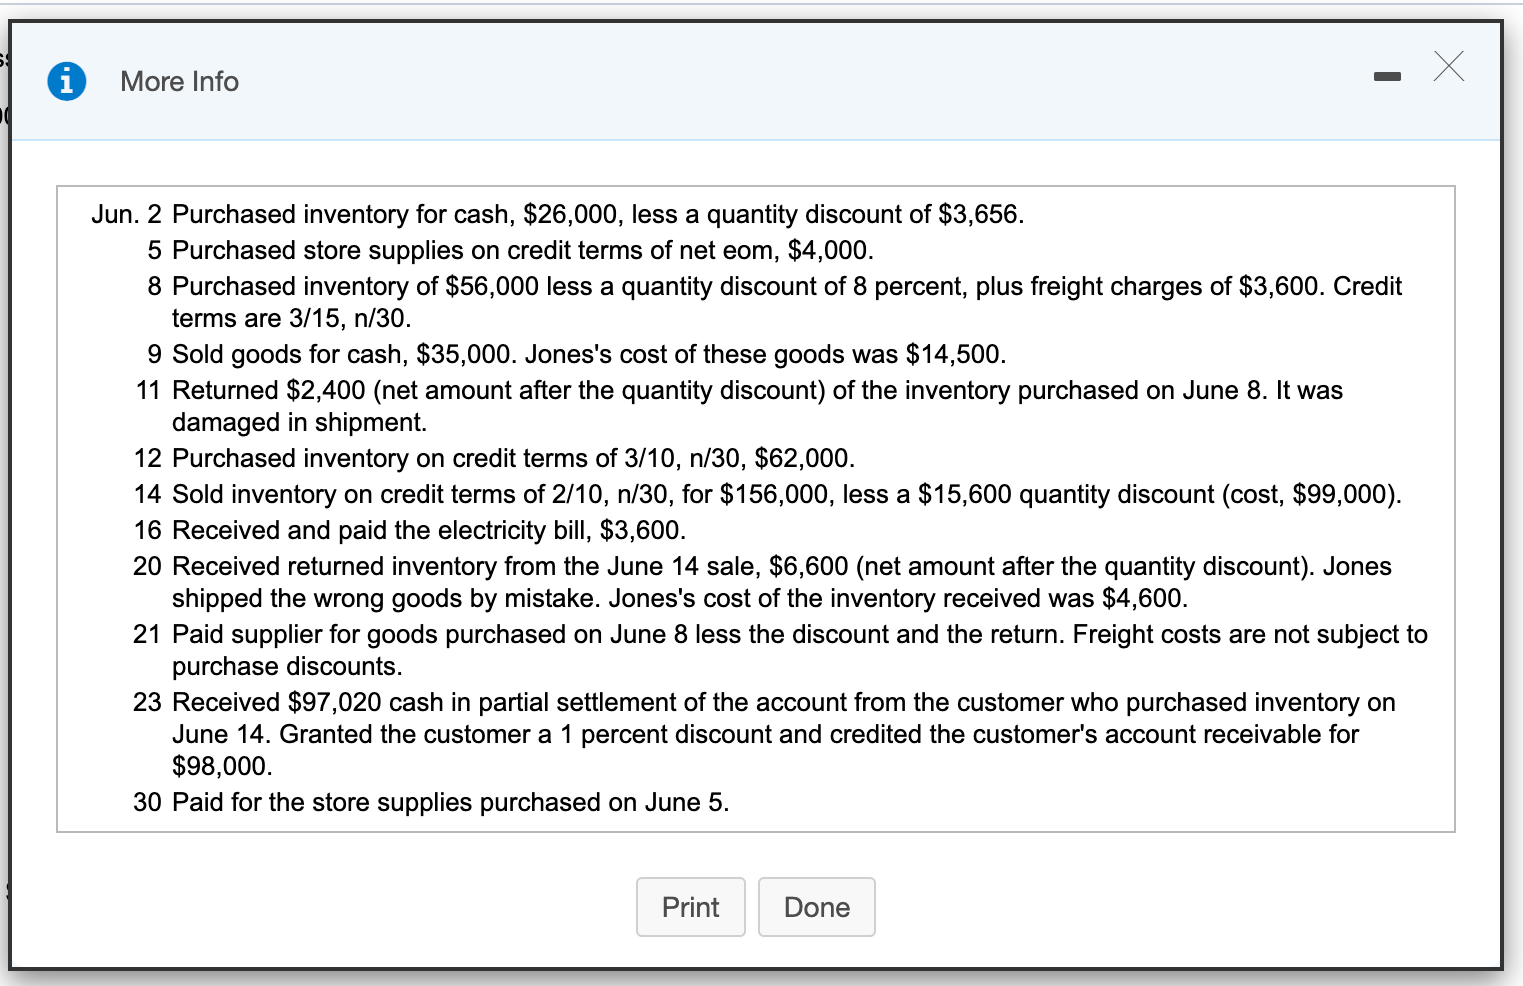
Task: Click the 'shipped the wrong goods by mistake' line
Action: tap(680, 598)
